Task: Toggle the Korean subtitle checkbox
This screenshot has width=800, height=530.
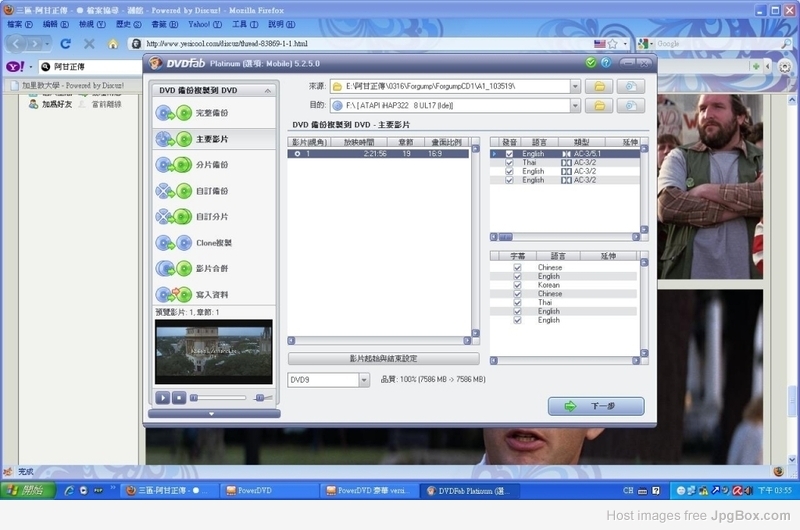Action: click(517, 285)
